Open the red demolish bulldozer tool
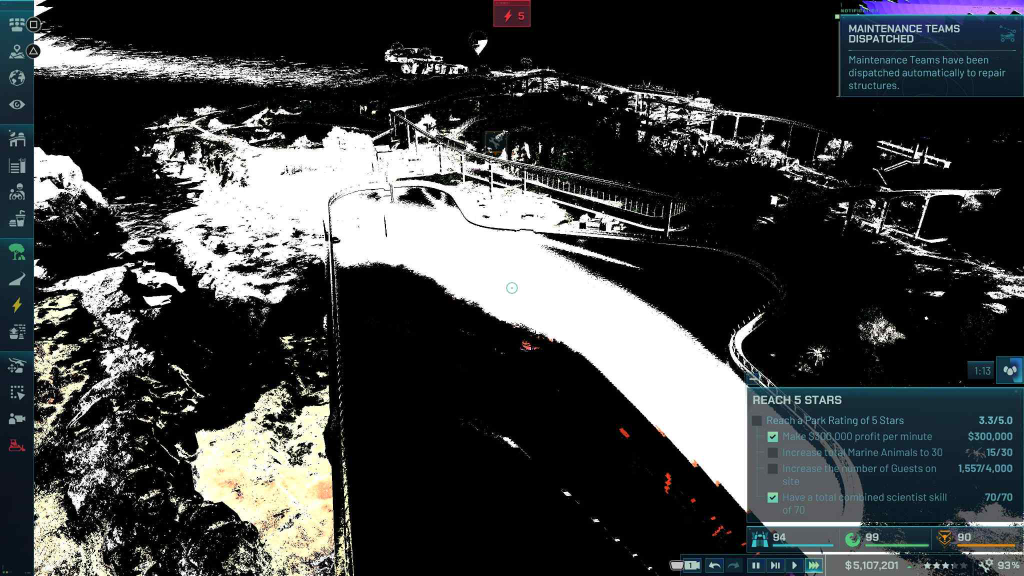 pyautogui.click(x=16, y=445)
